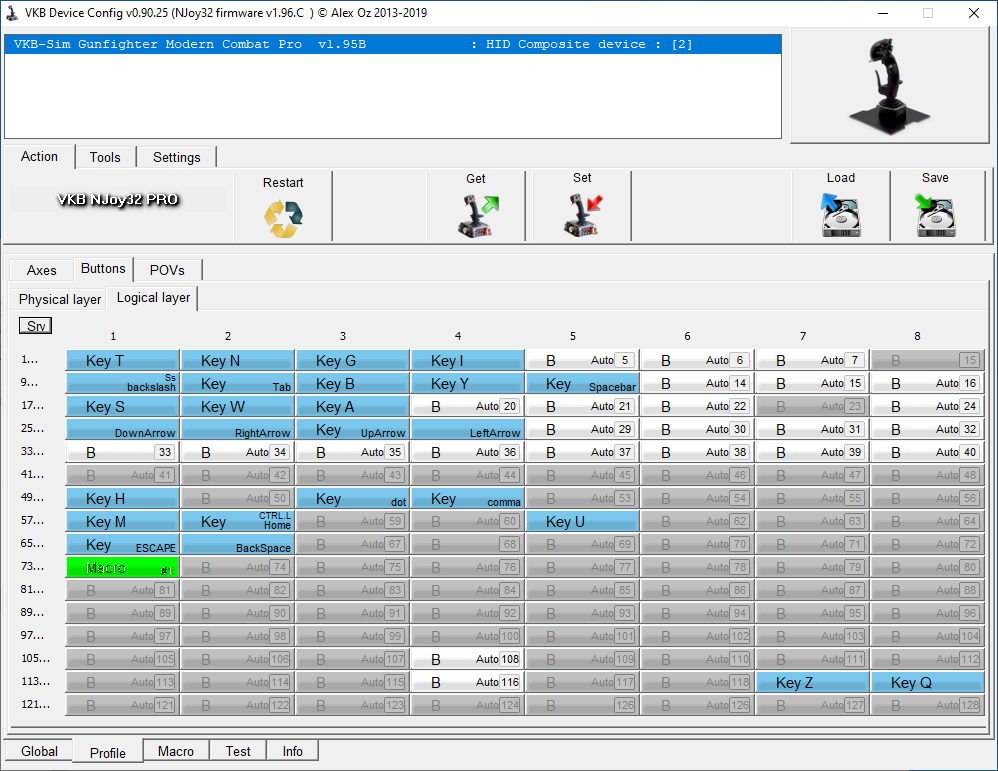The width and height of the screenshot is (998, 771).
Task: Click button cell B Auto 16
Action: coord(927,383)
